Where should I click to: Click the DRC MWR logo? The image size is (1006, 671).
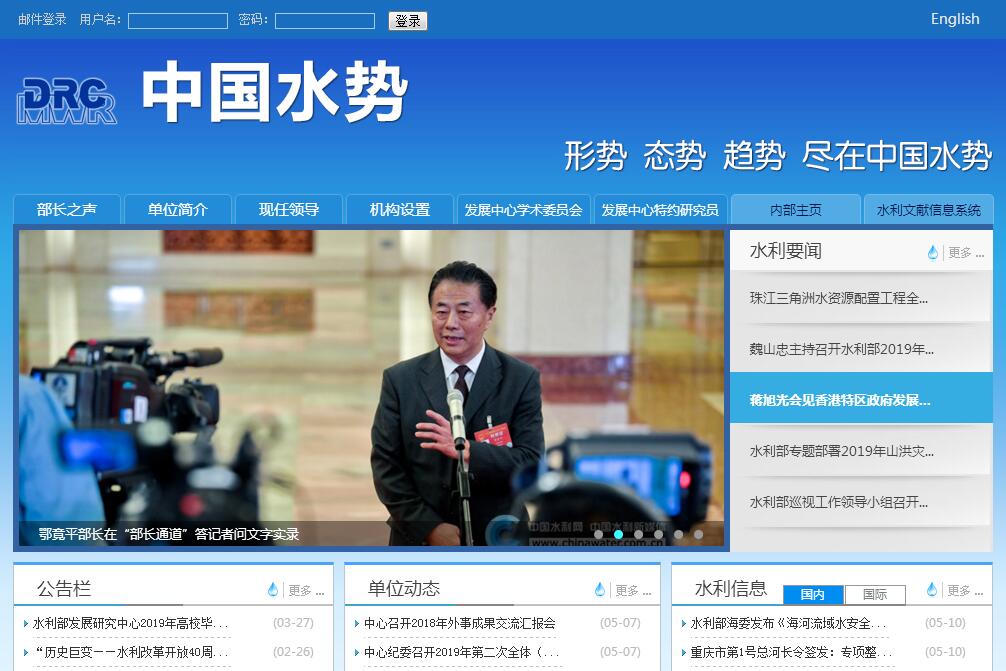[67, 100]
